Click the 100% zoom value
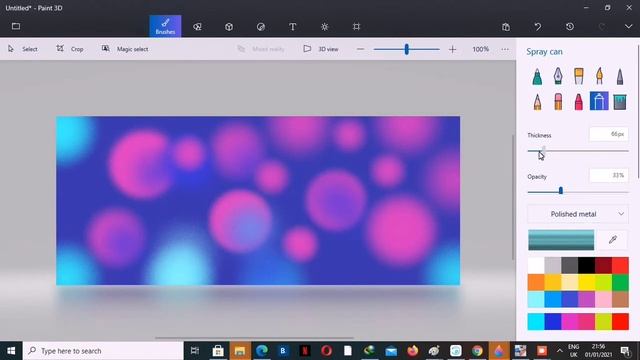The image size is (640, 360). [480, 49]
